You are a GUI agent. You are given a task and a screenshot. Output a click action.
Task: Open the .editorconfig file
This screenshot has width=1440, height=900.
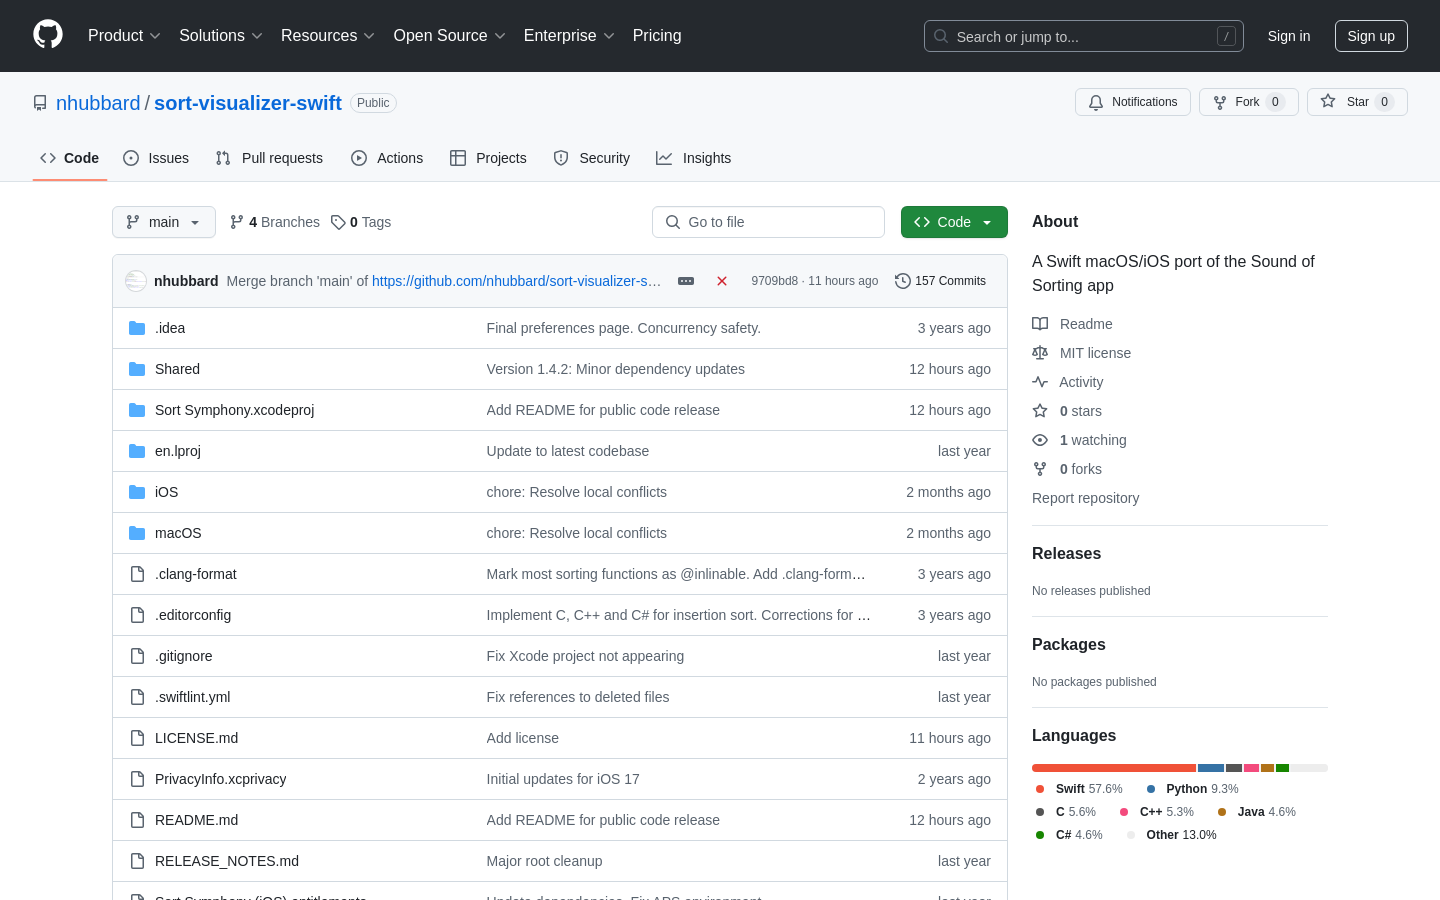coord(193,615)
